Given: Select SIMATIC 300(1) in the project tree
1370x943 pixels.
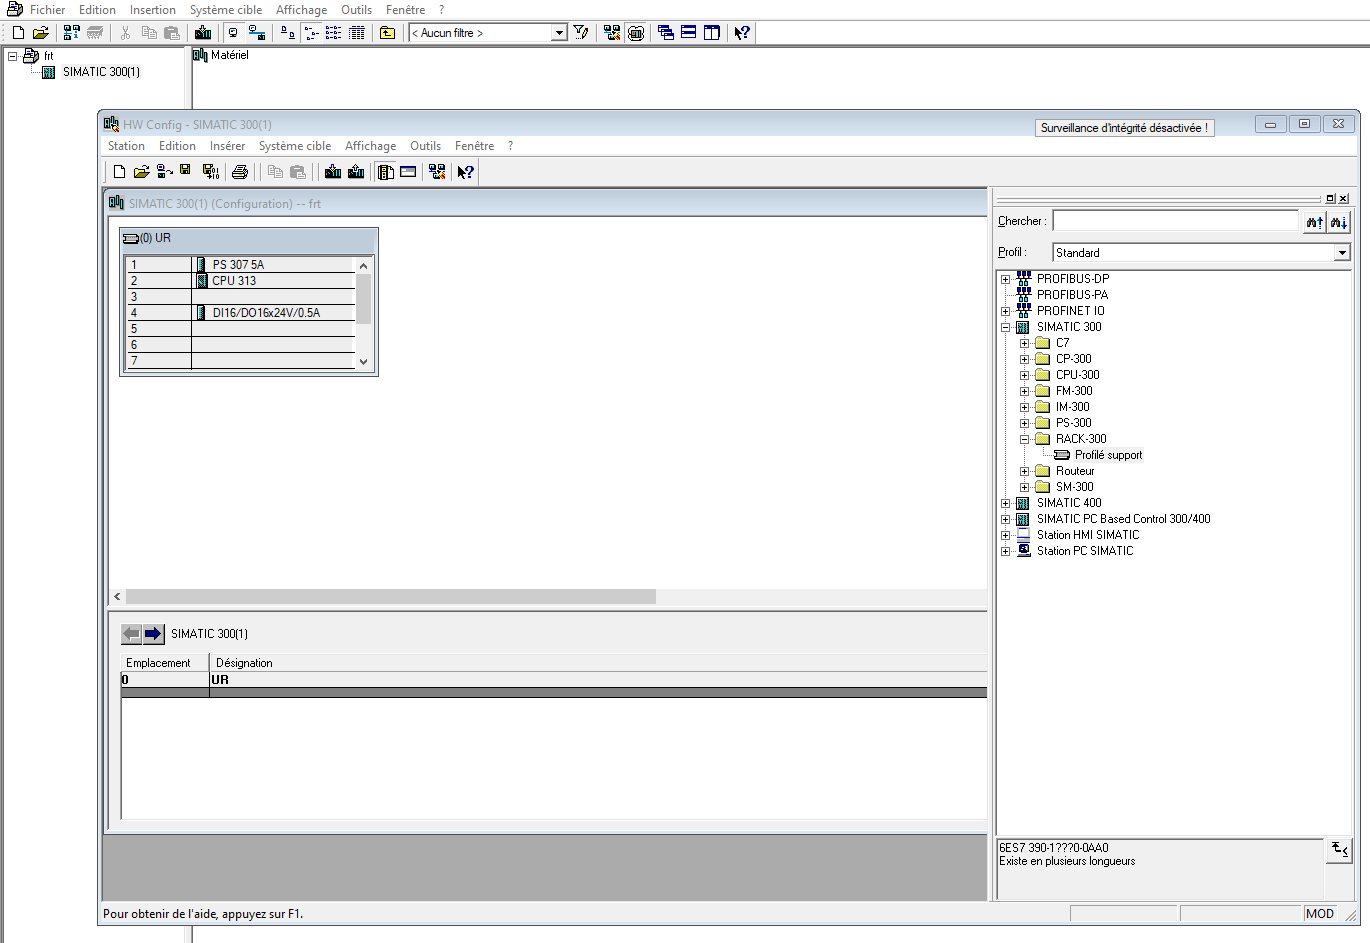Looking at the screenshot, I should pyautogui.click(x=101, y=72).
